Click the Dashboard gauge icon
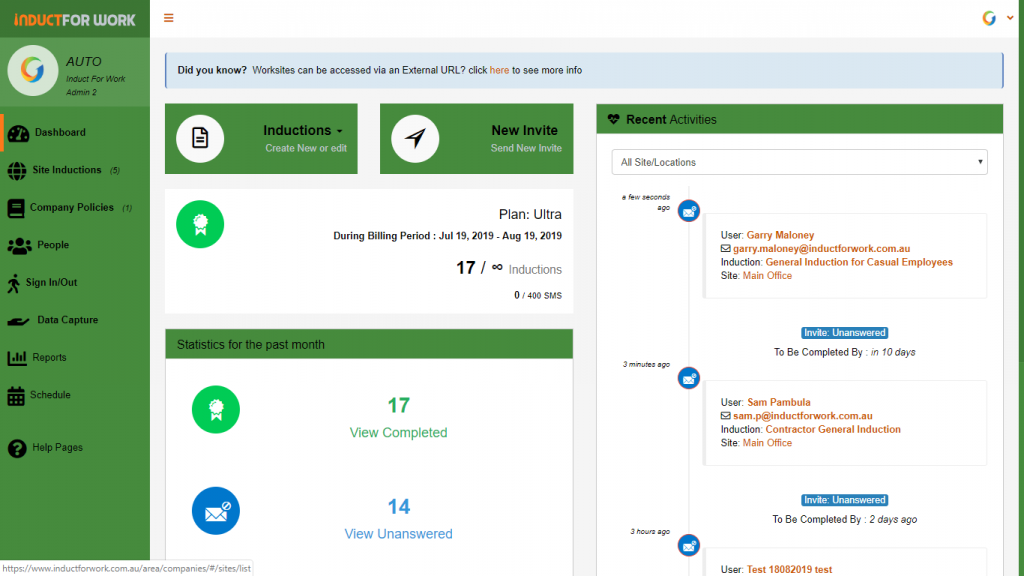 tap(18, 133)
